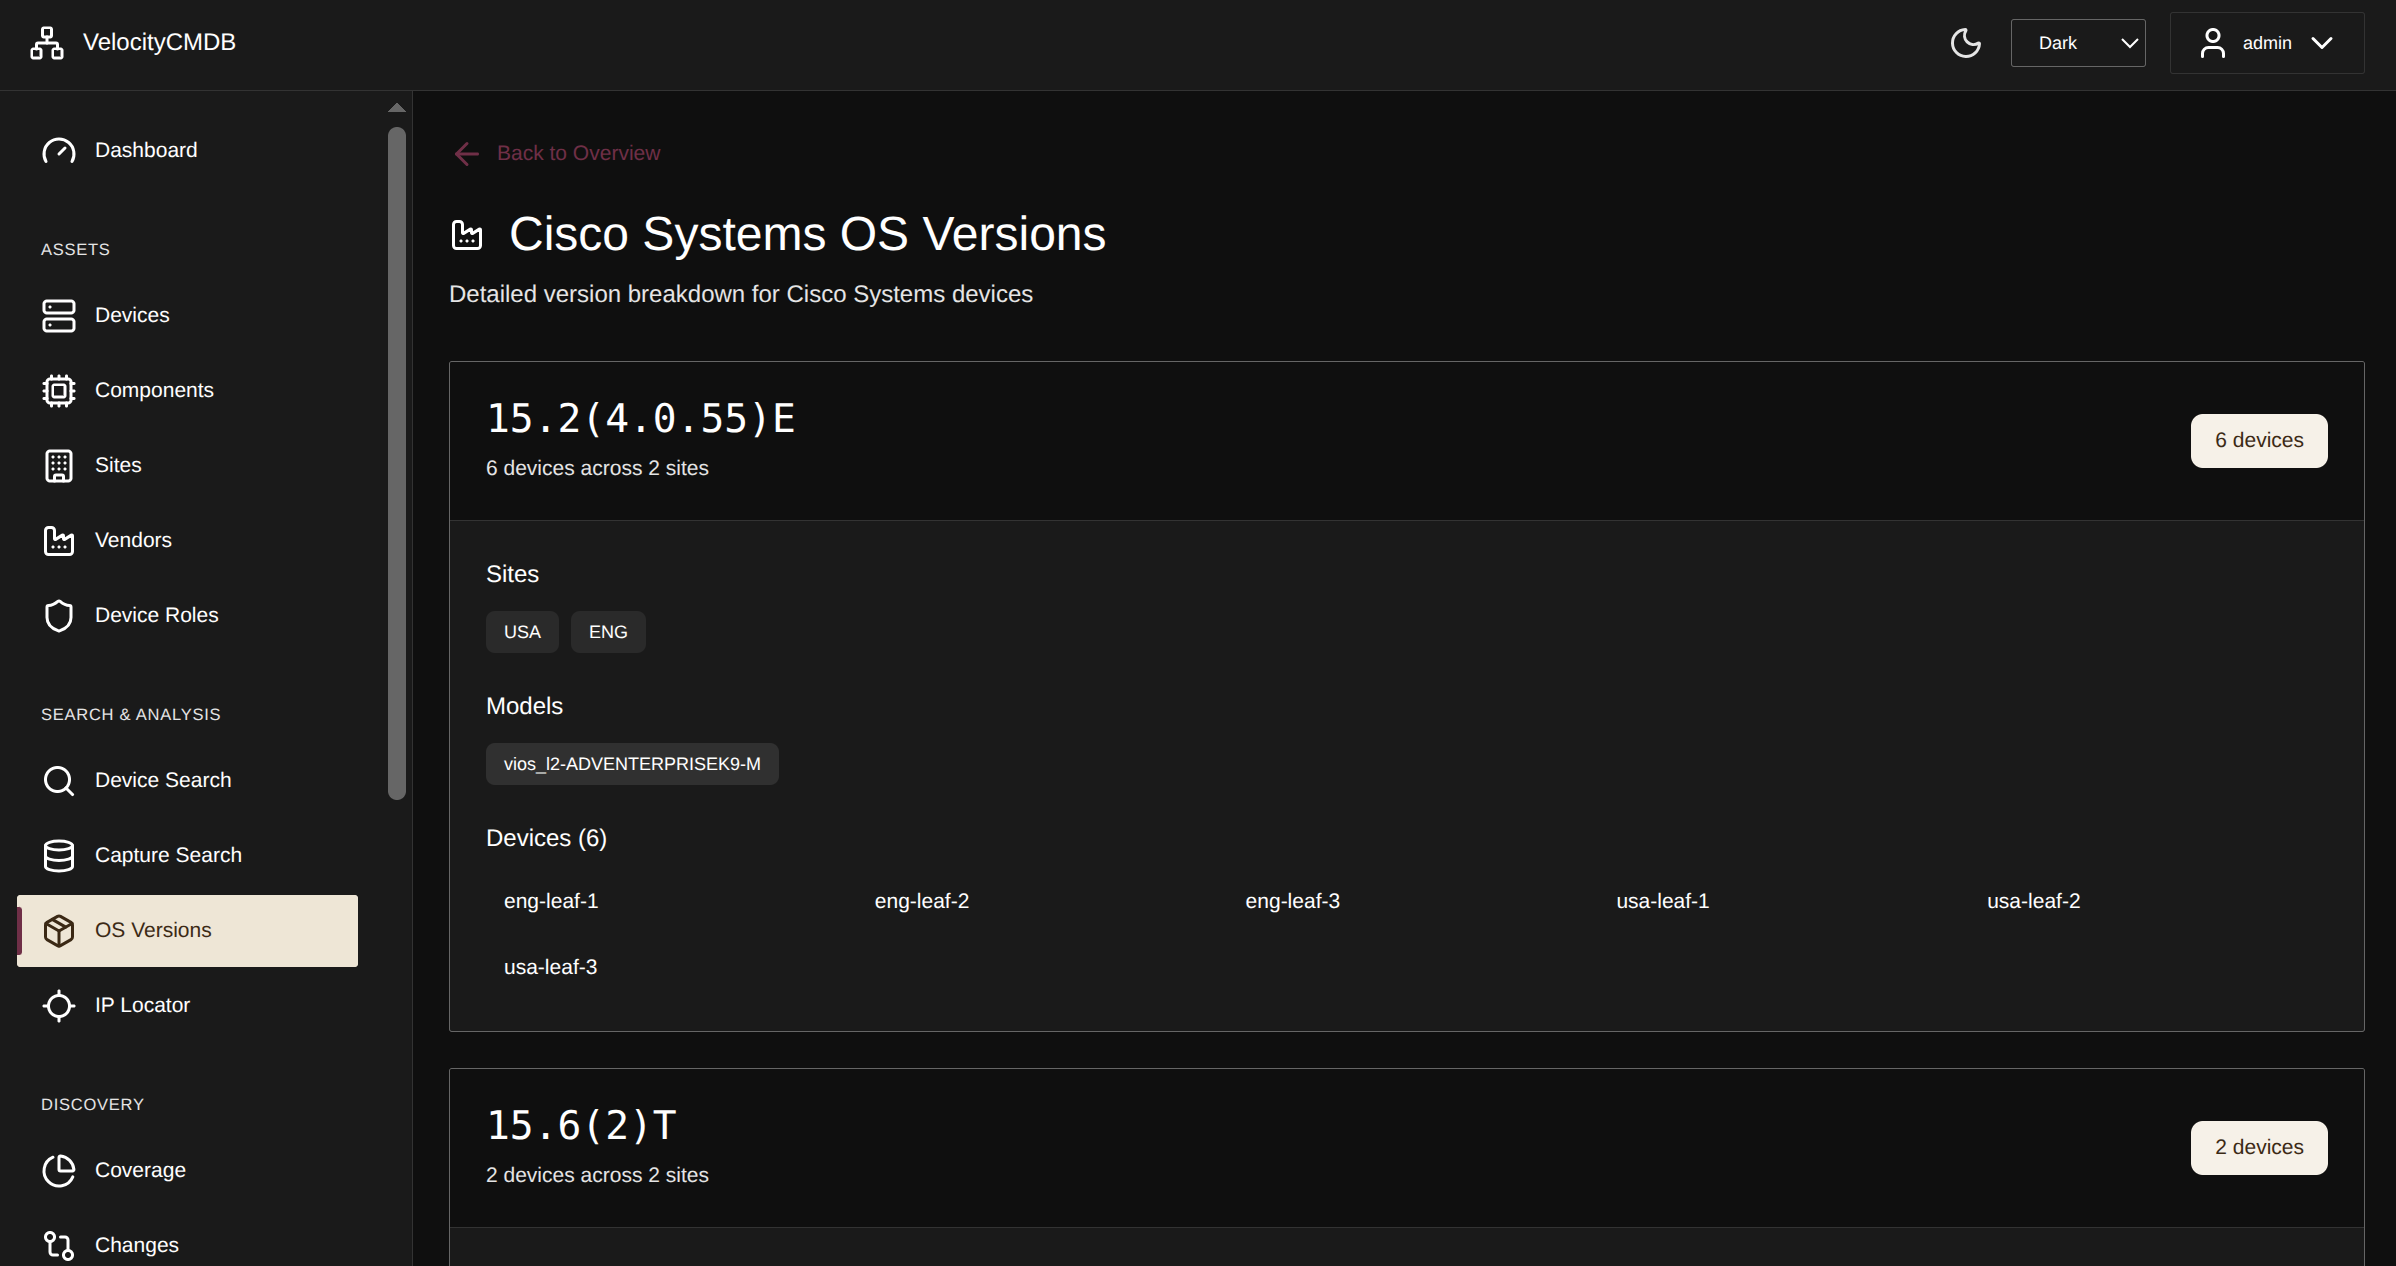
Task: Open device eng-leaf-3
Action: [1292, 901]
